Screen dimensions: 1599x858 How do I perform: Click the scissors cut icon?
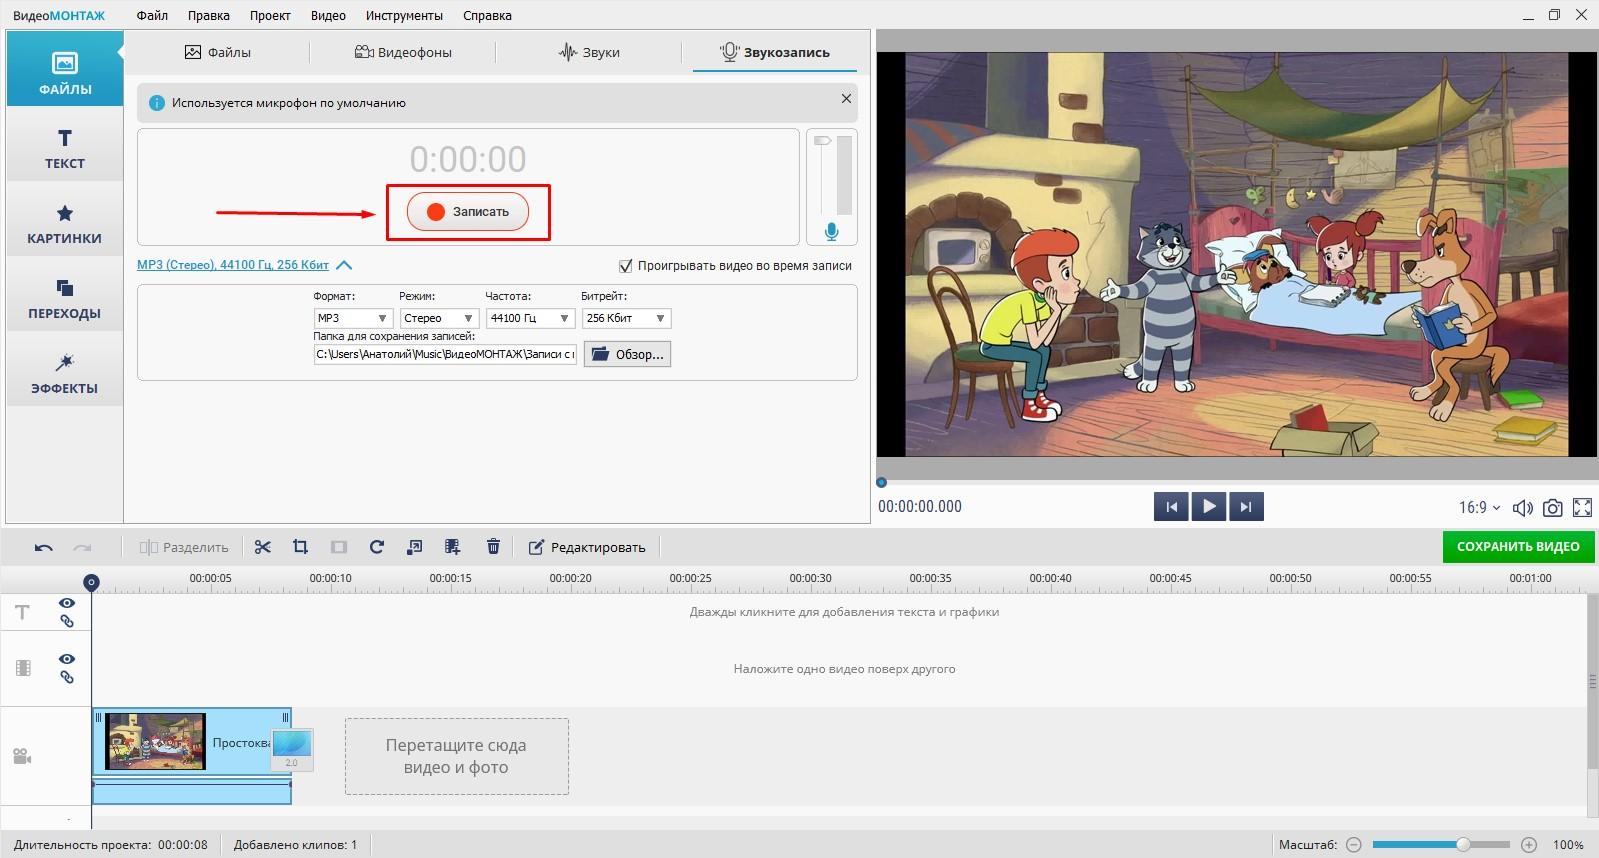click(x=262, y=547)
